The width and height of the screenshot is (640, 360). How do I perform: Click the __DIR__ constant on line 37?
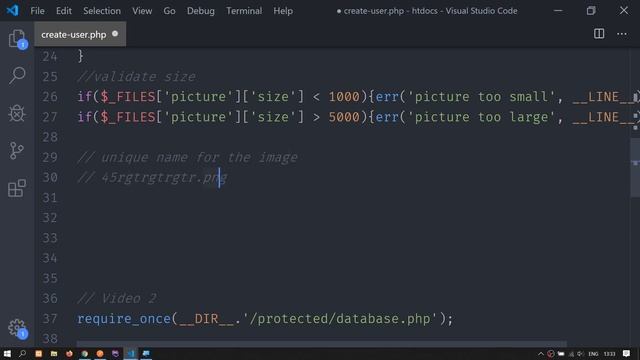pos(207,319)
